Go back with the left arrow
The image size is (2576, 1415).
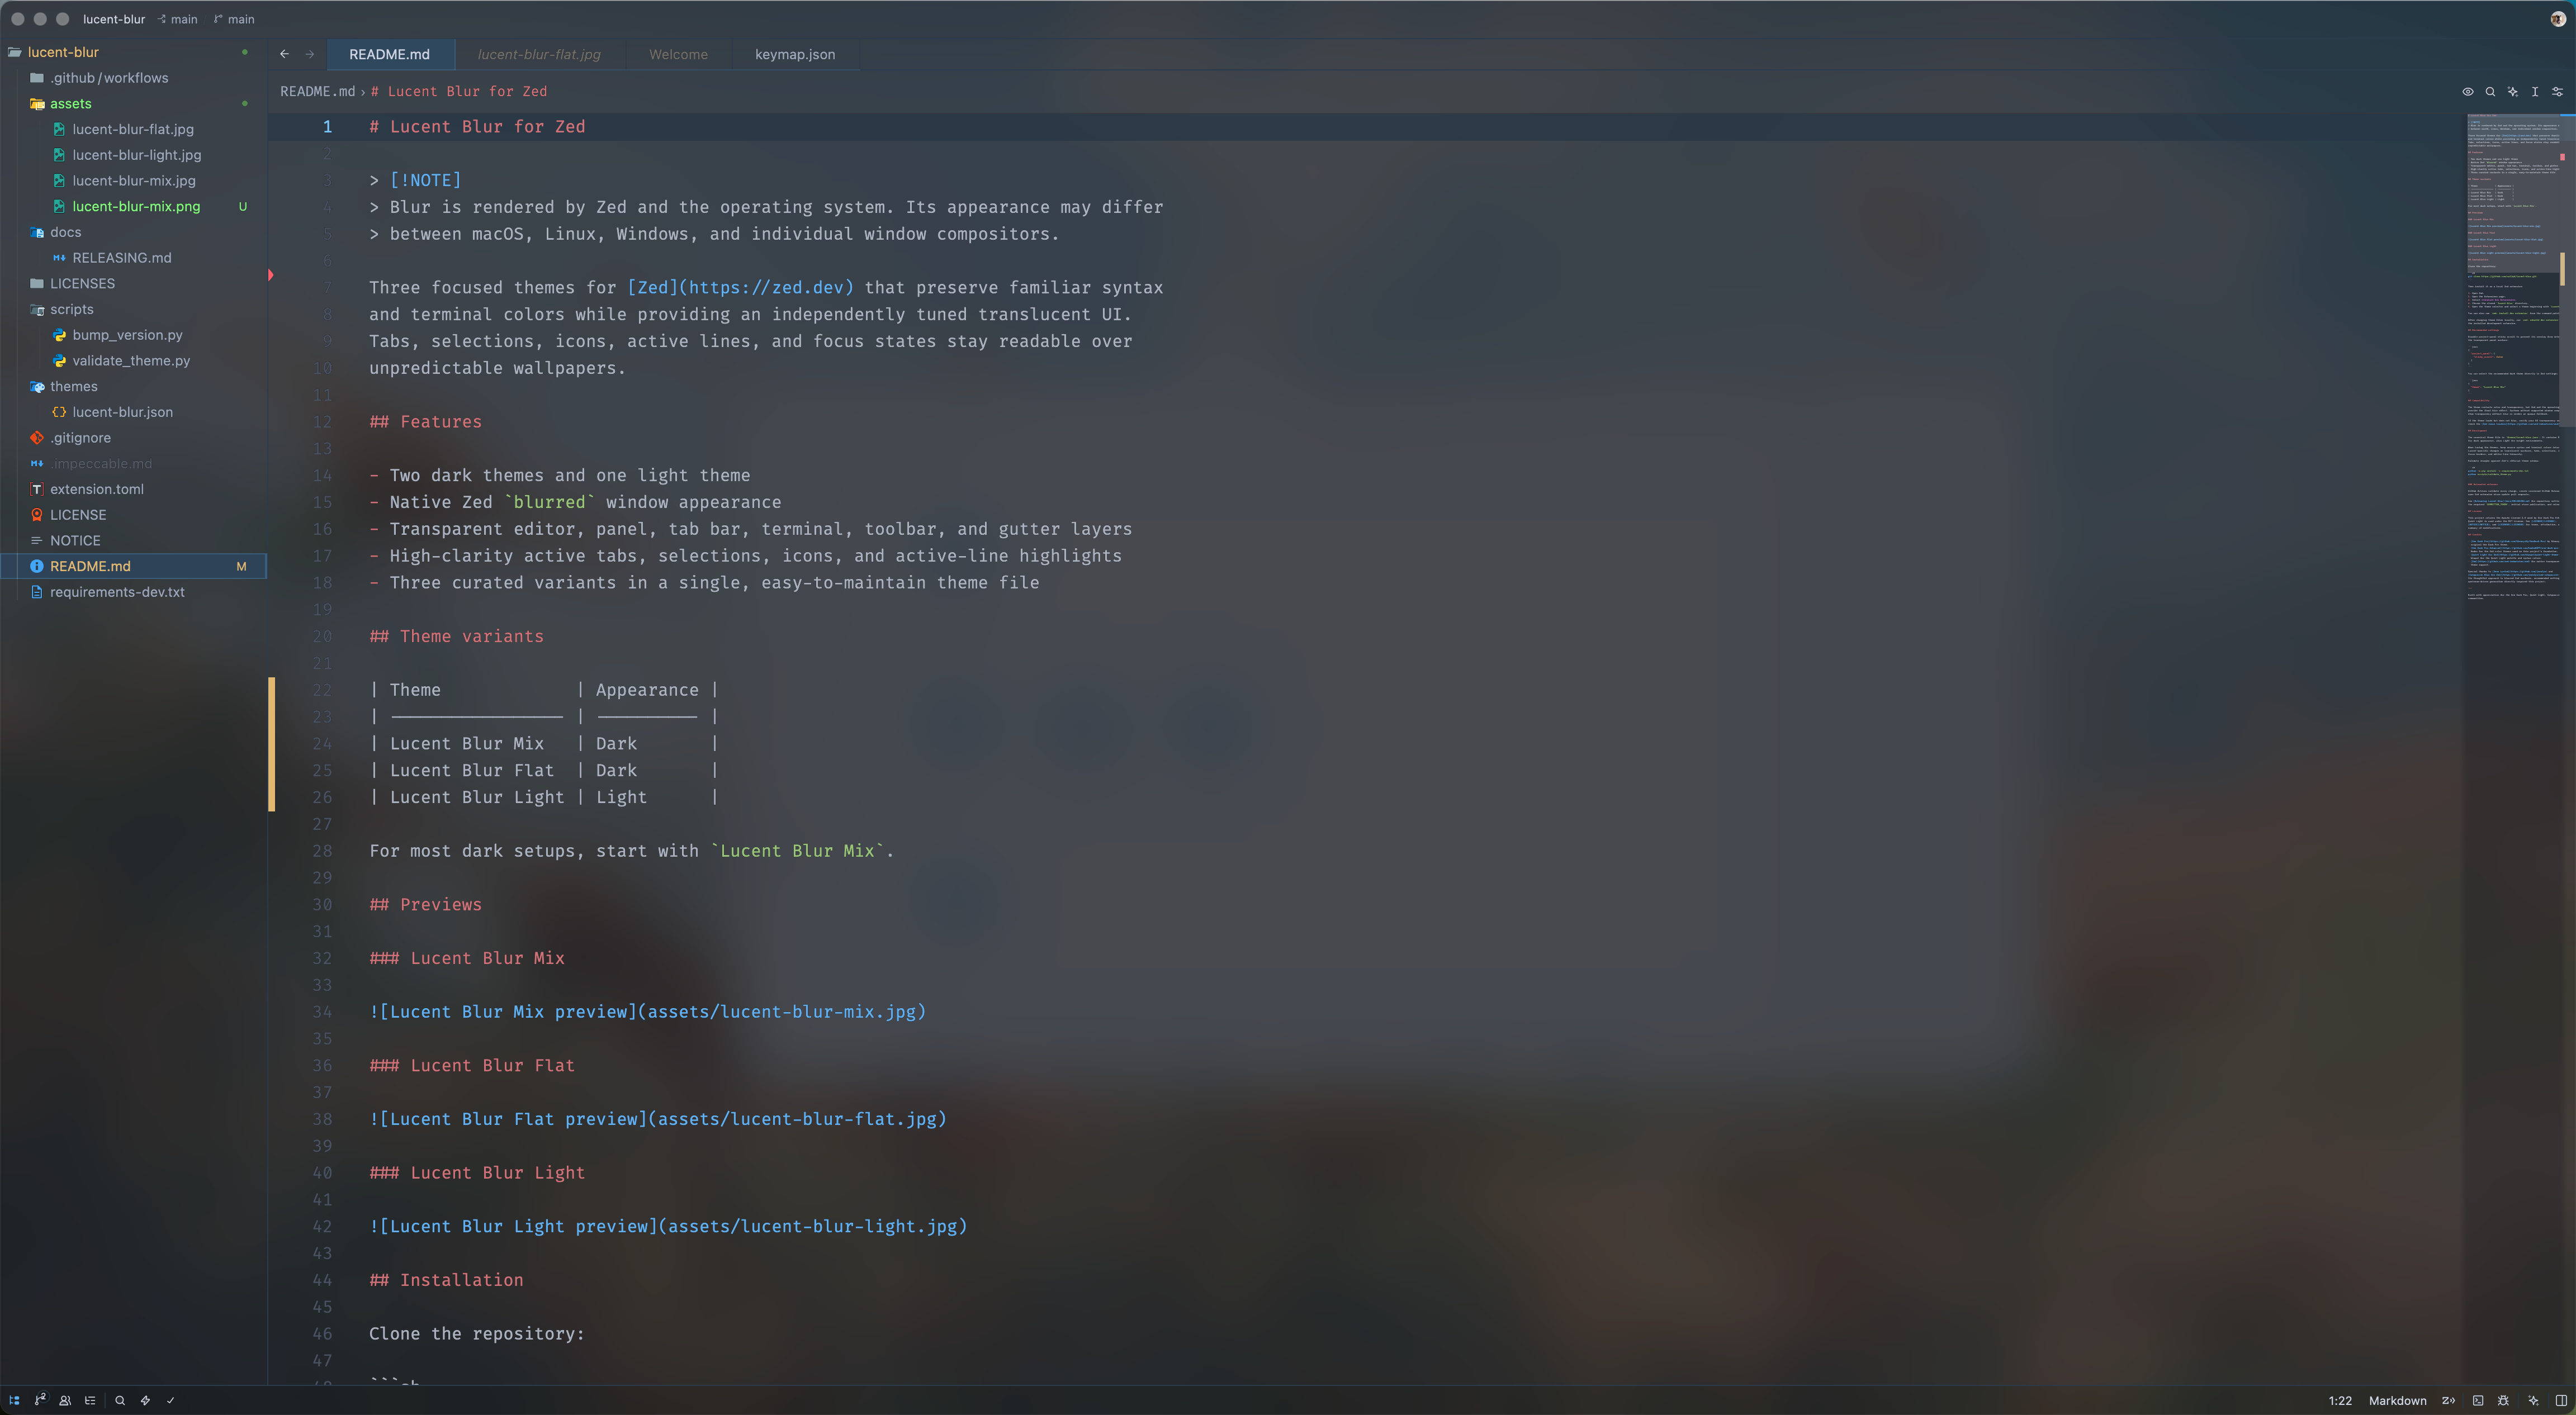pyautogui.click(x=284, y=54)
